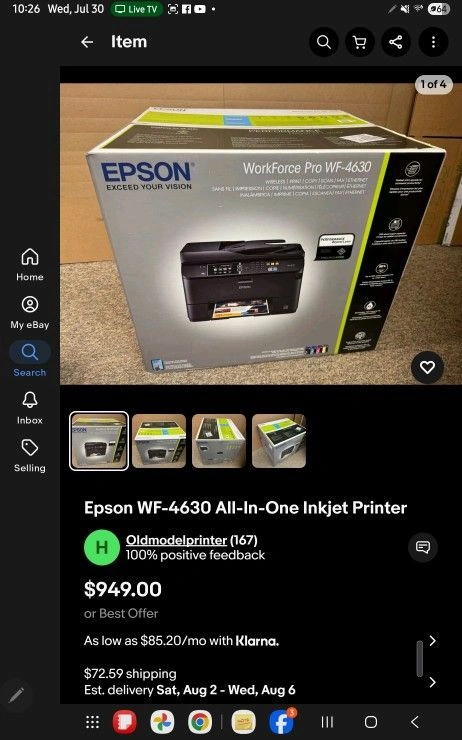This screenshot has height=740, width=462.
Task: Go to the Selling section
Action: pyautogui.click(x=30, y=456)
